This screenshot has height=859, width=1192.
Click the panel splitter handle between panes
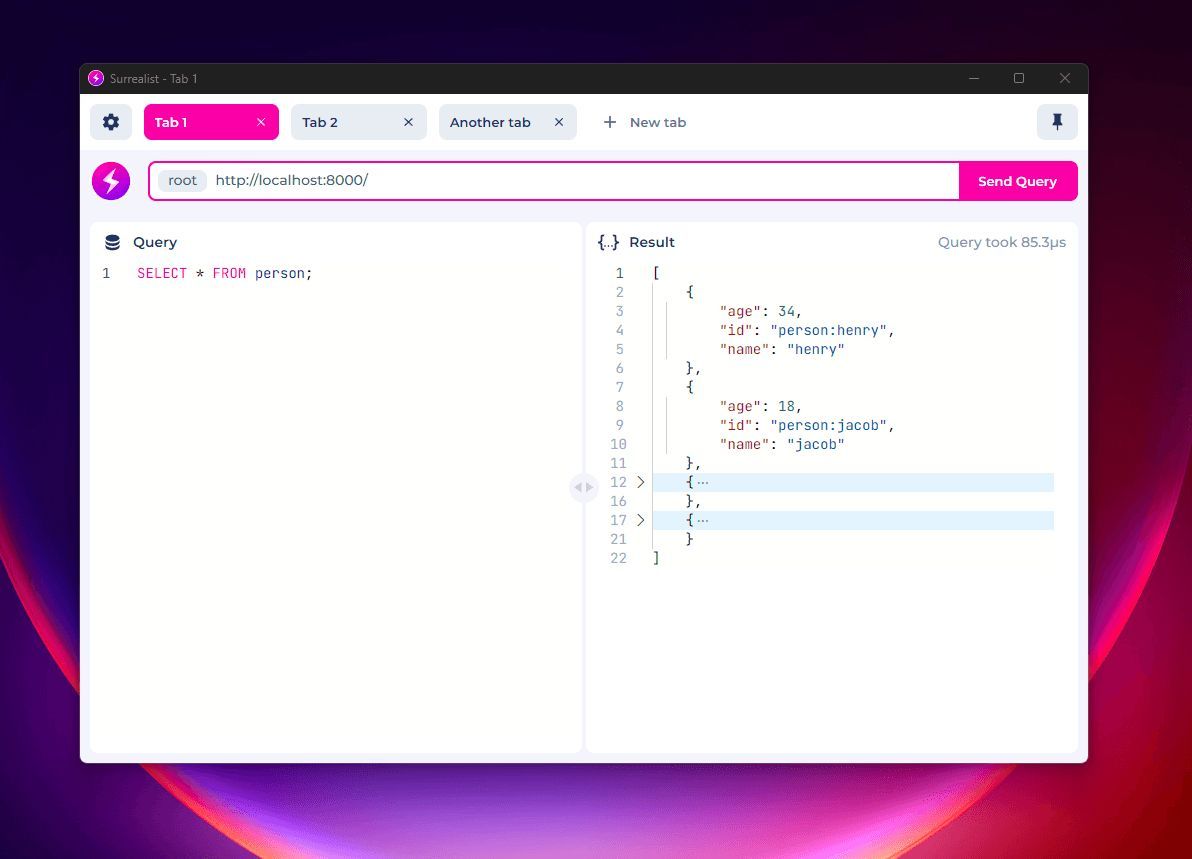click(x=584, y=487)
